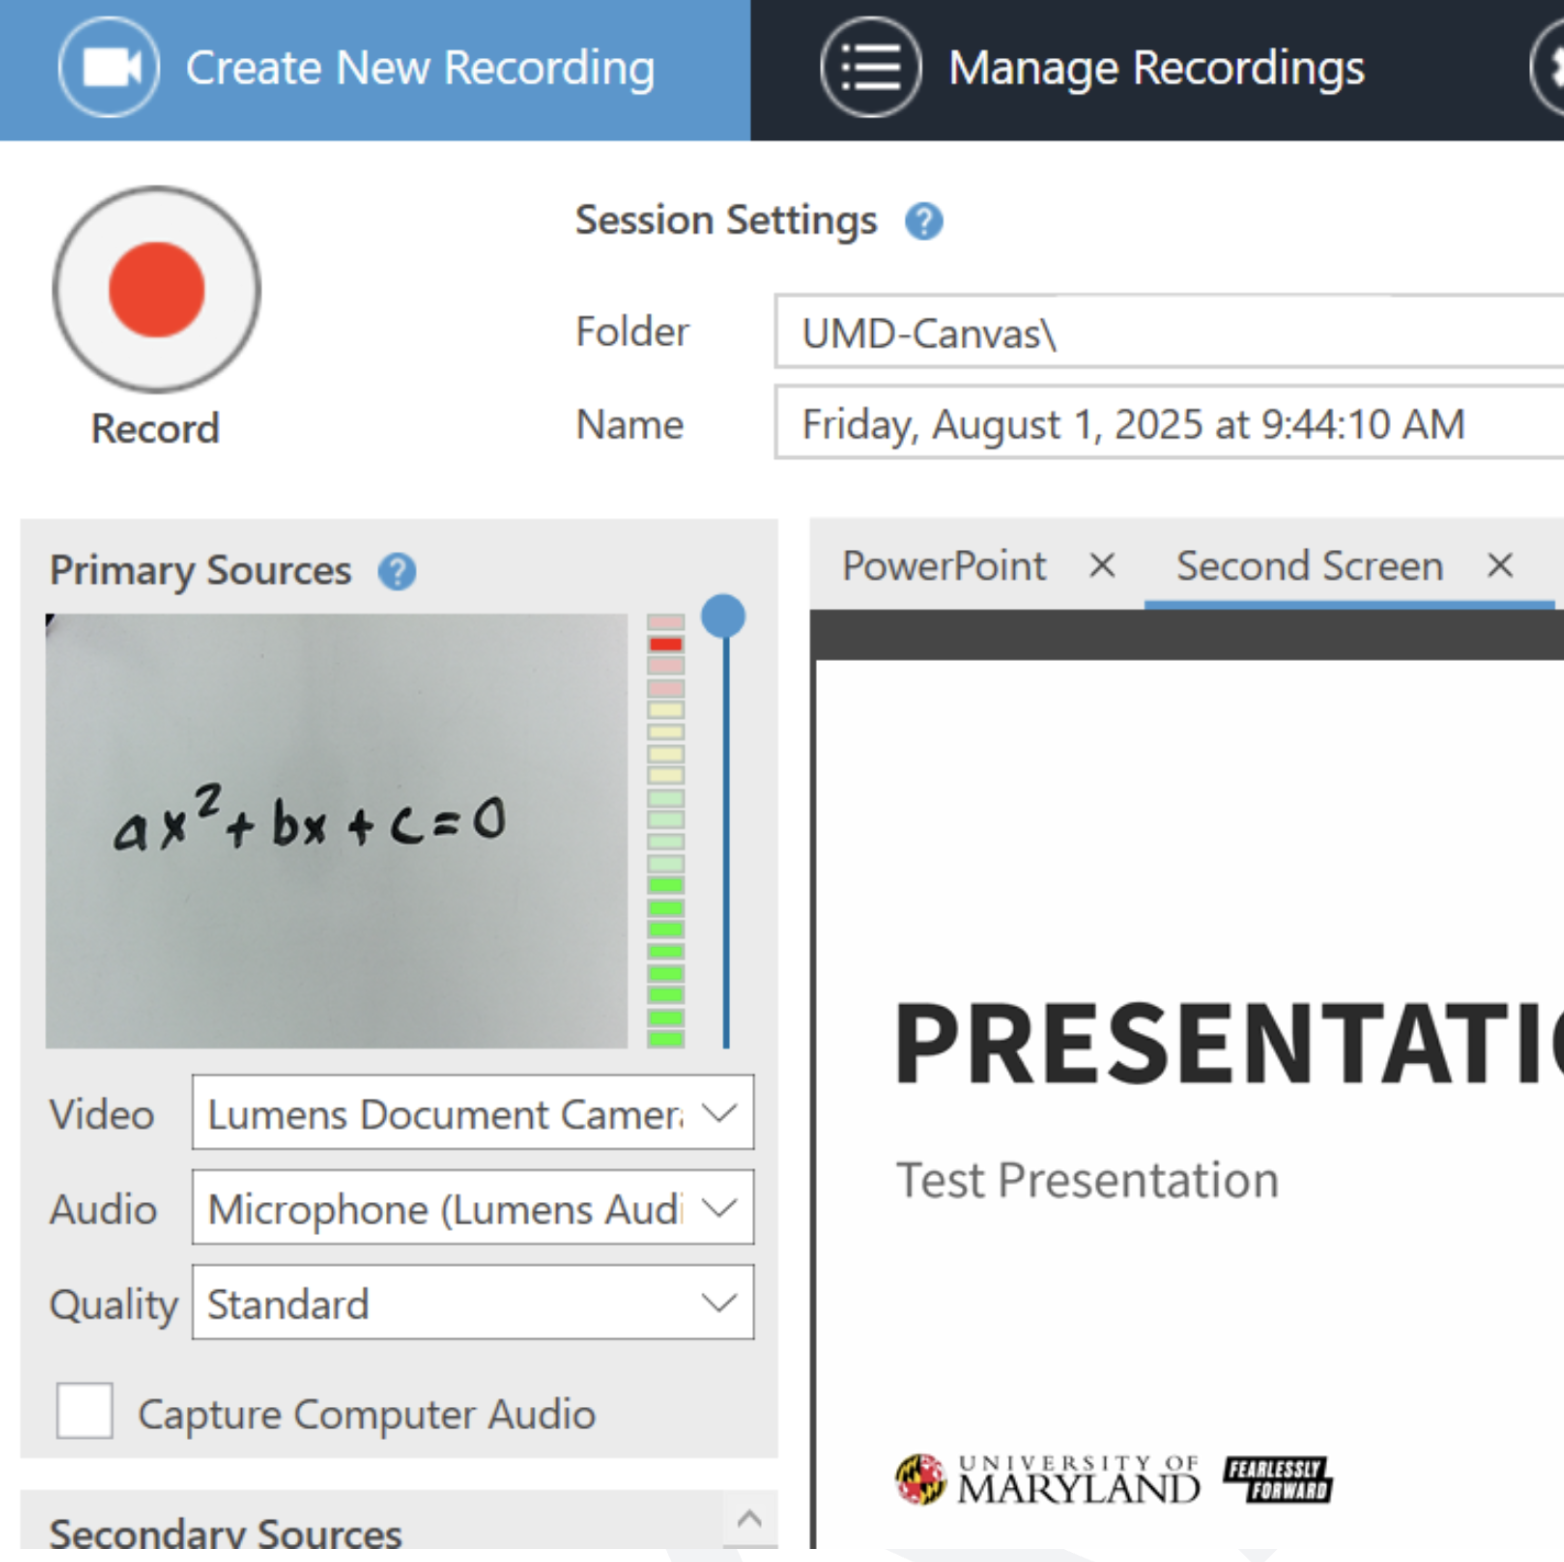Open the Session Settings help icon
Screen dimensions: 1564x1562
(923, 221)
